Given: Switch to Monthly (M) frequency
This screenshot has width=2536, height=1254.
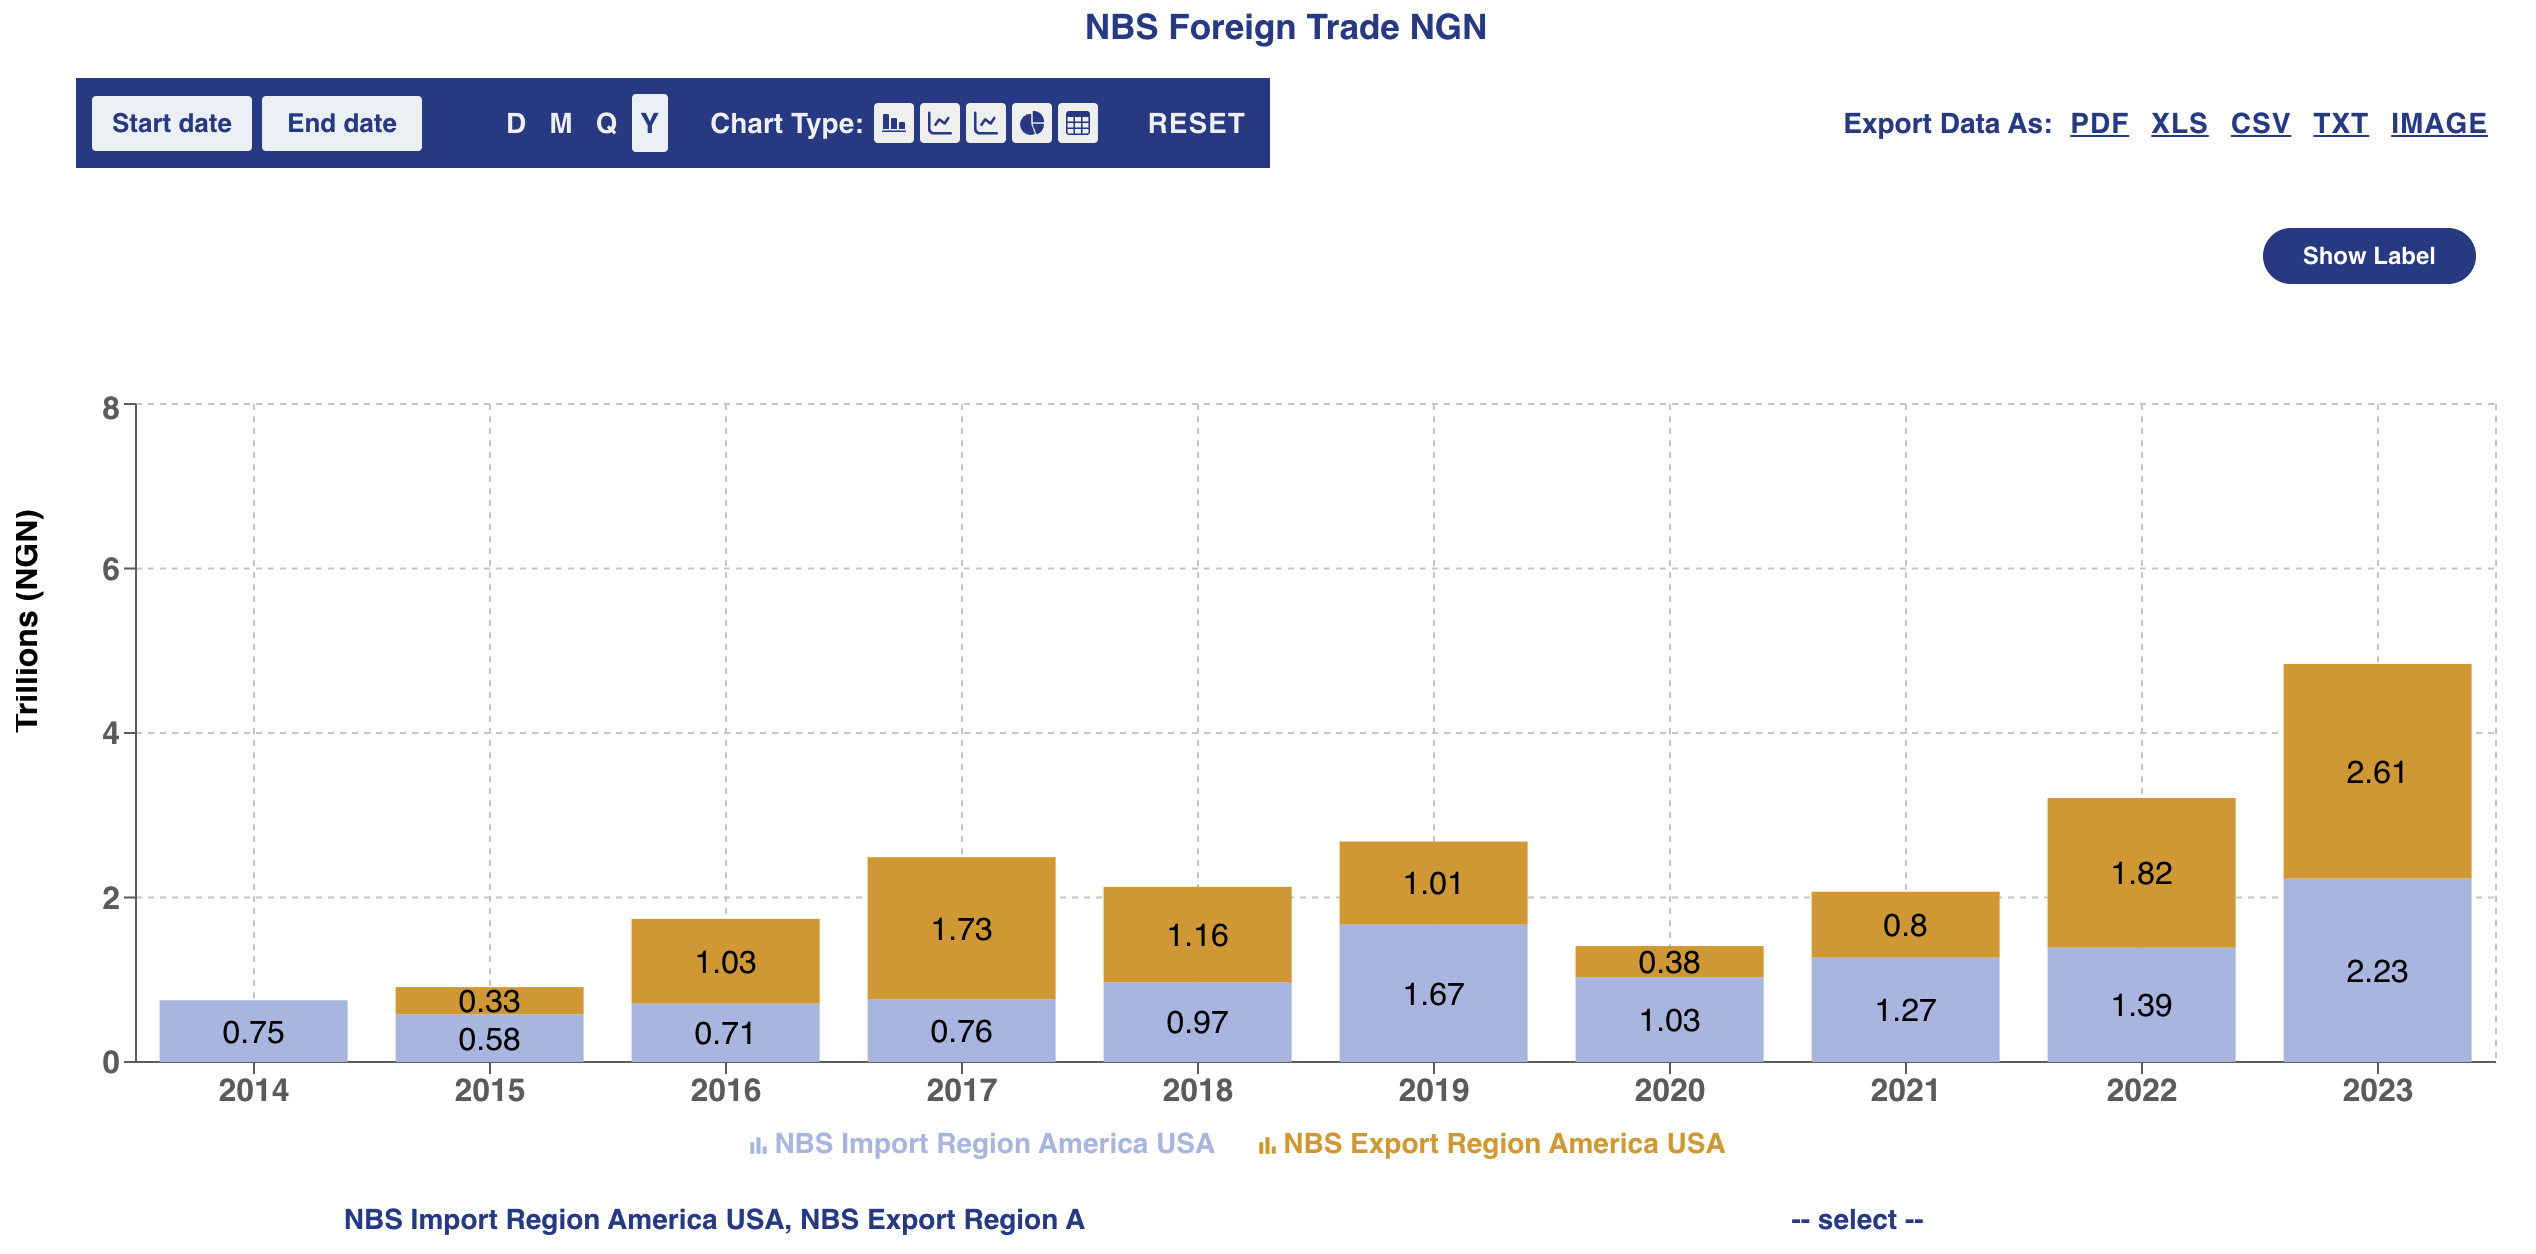Looking at the screenshot, I should 560,124.
